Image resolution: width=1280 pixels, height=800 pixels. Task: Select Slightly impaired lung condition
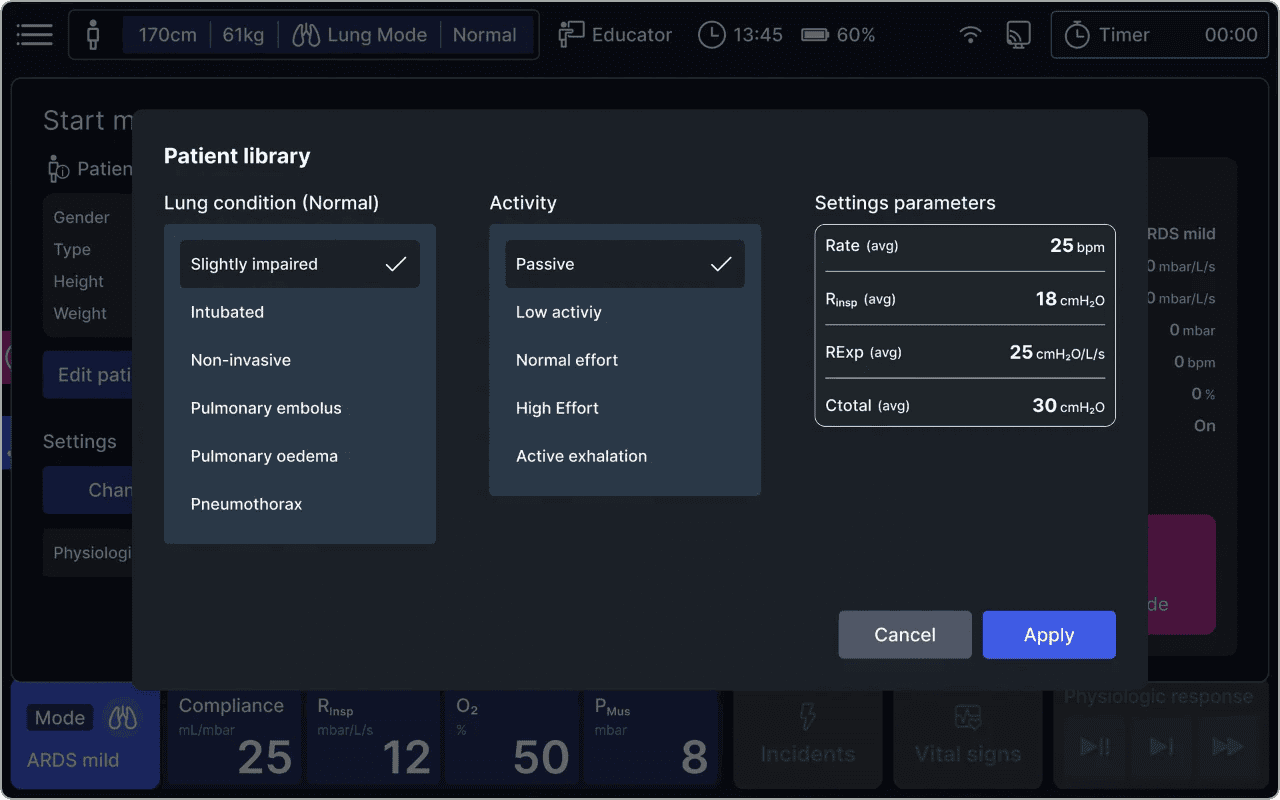pyautogui.click(x=299, y=264)
